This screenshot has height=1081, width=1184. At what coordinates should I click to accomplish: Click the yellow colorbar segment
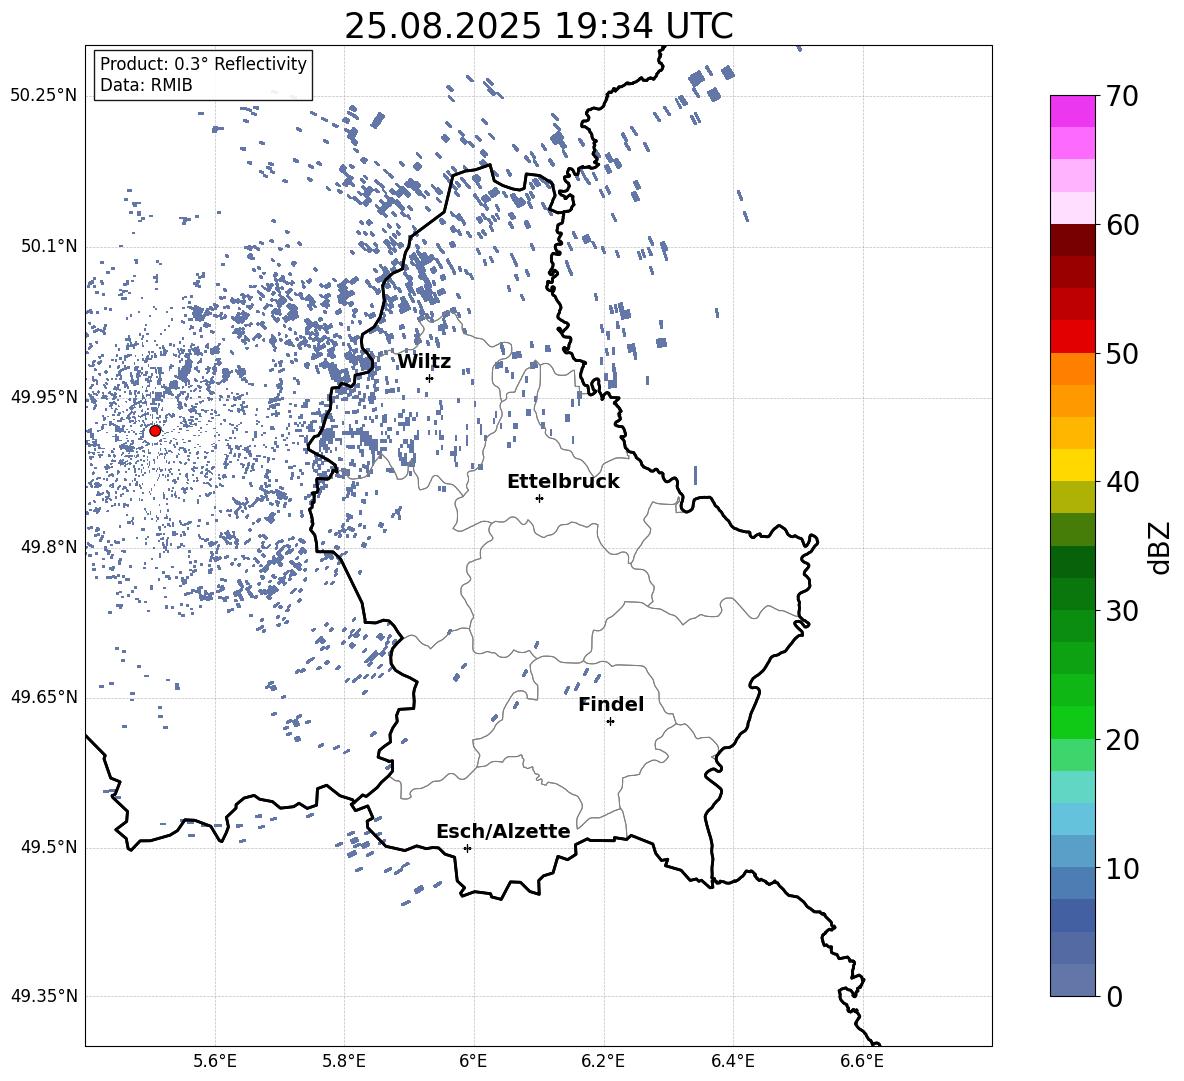(x=1072, y=465)
